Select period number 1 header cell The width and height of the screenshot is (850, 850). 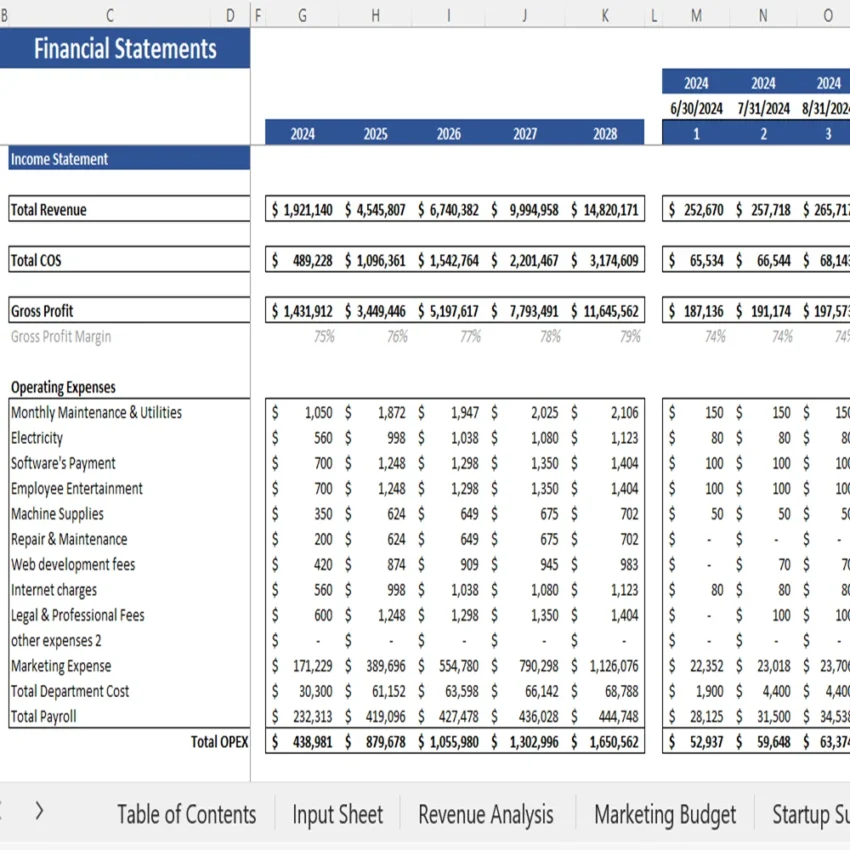tap(696, 131)
